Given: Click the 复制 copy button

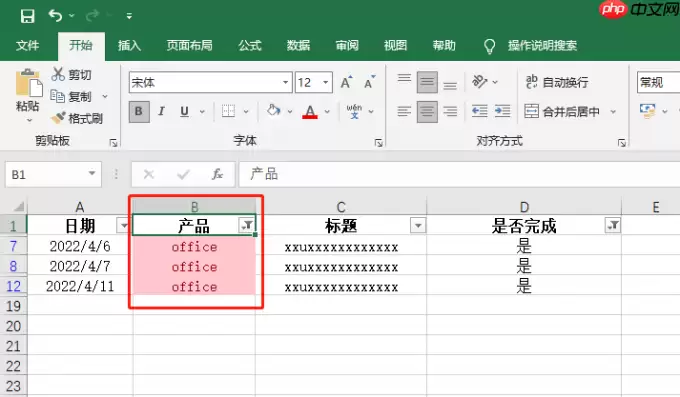Looking at the screenshot, I should [x=72, y=96].
